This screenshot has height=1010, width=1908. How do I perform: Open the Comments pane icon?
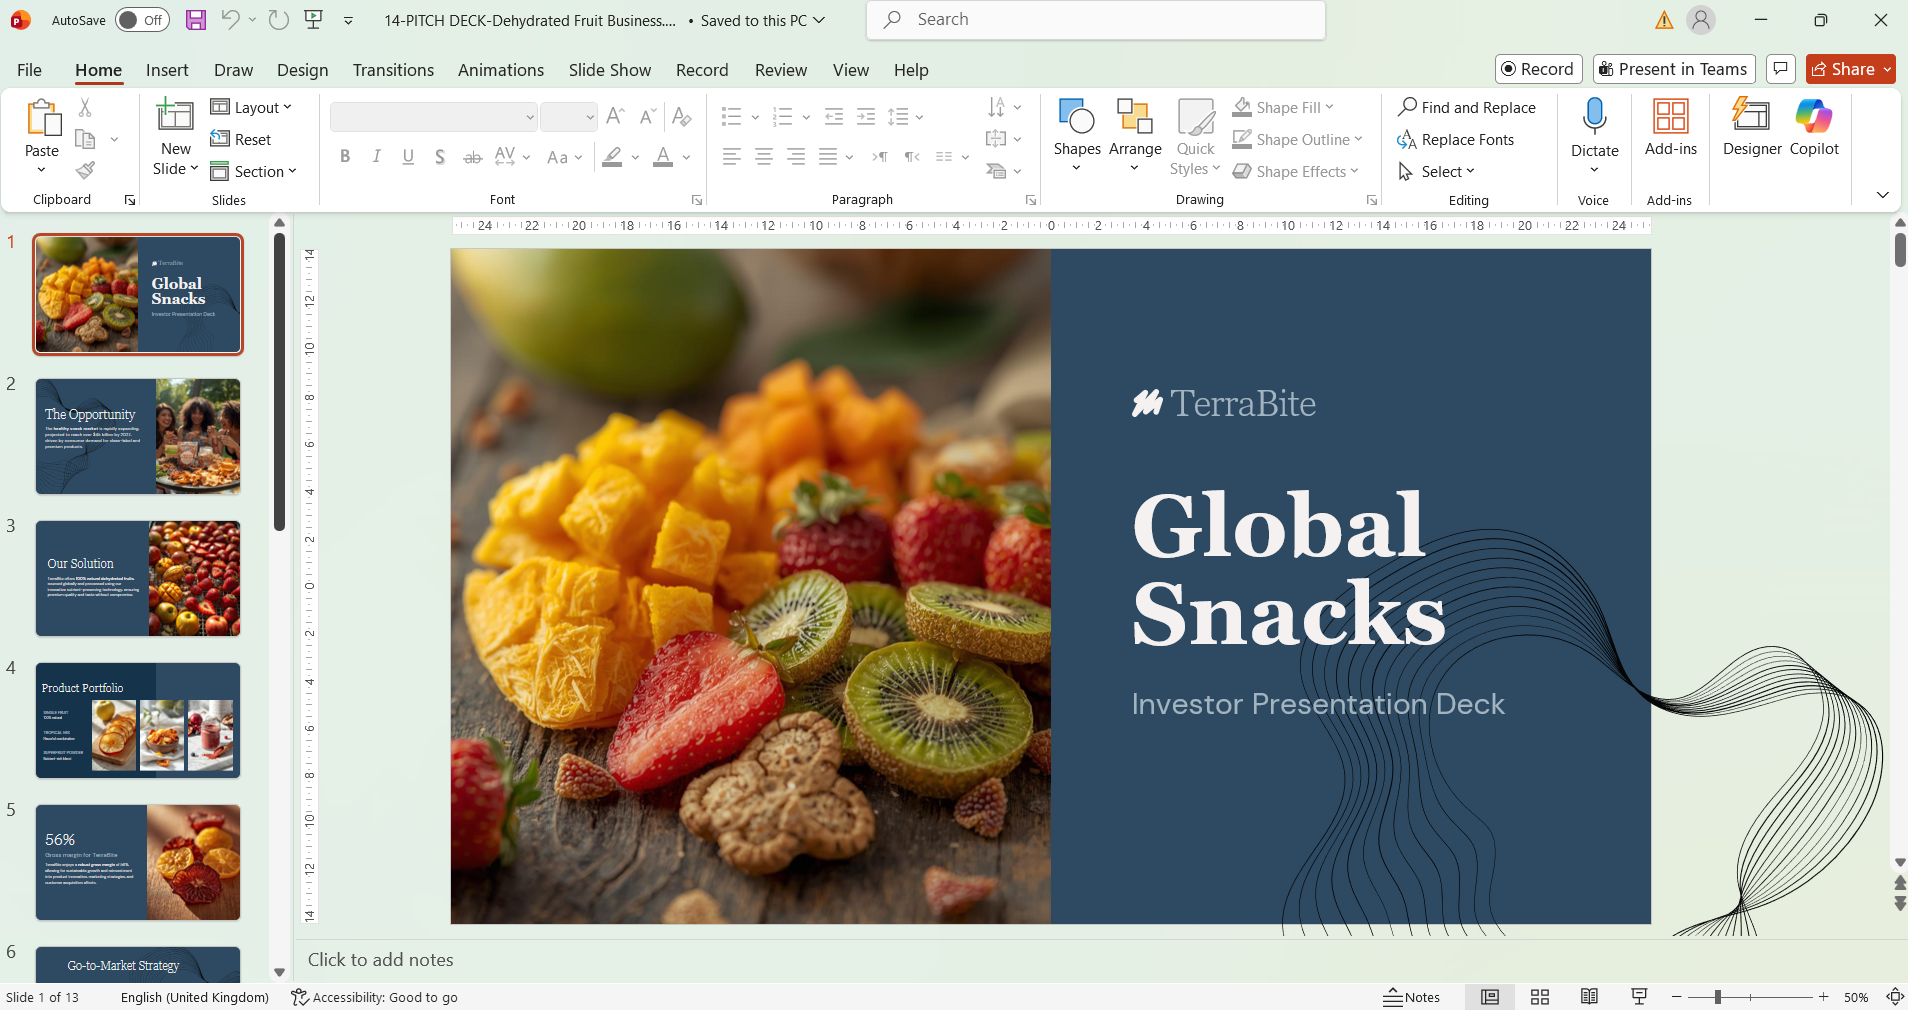point(1780,69)
